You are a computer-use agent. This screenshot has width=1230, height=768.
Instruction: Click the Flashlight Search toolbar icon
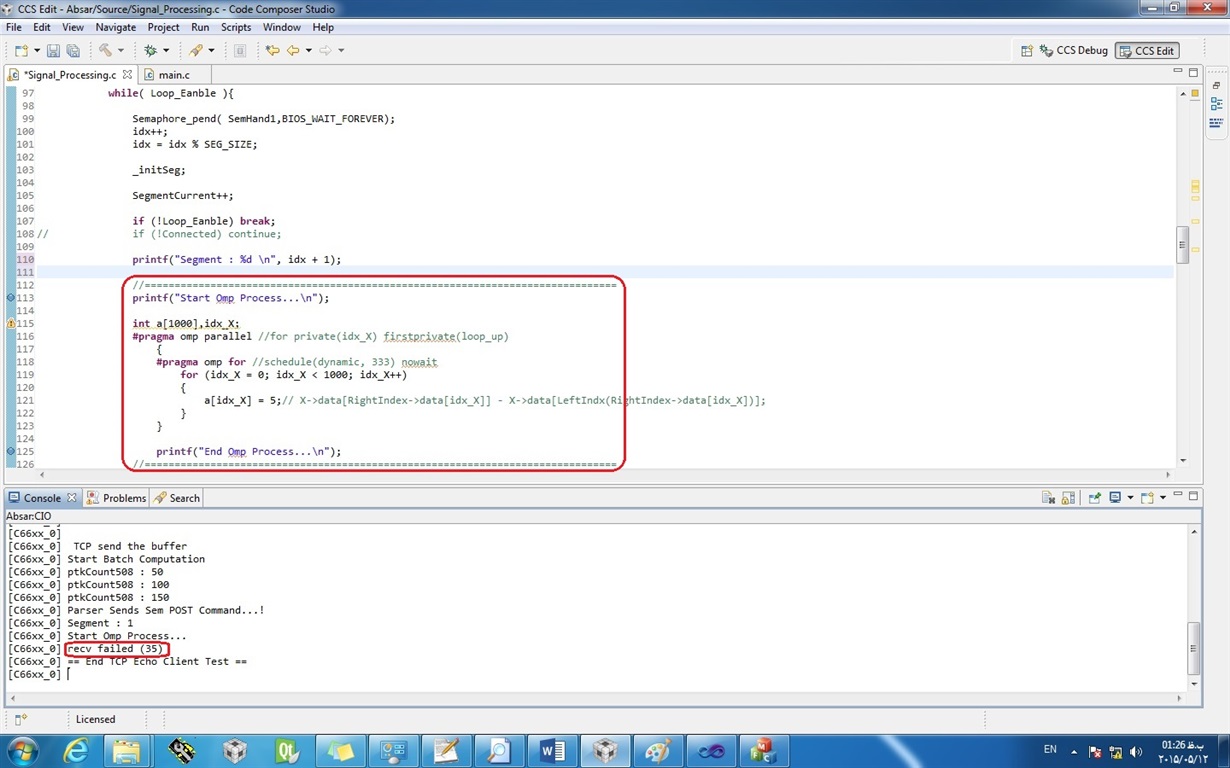point(195,50)
